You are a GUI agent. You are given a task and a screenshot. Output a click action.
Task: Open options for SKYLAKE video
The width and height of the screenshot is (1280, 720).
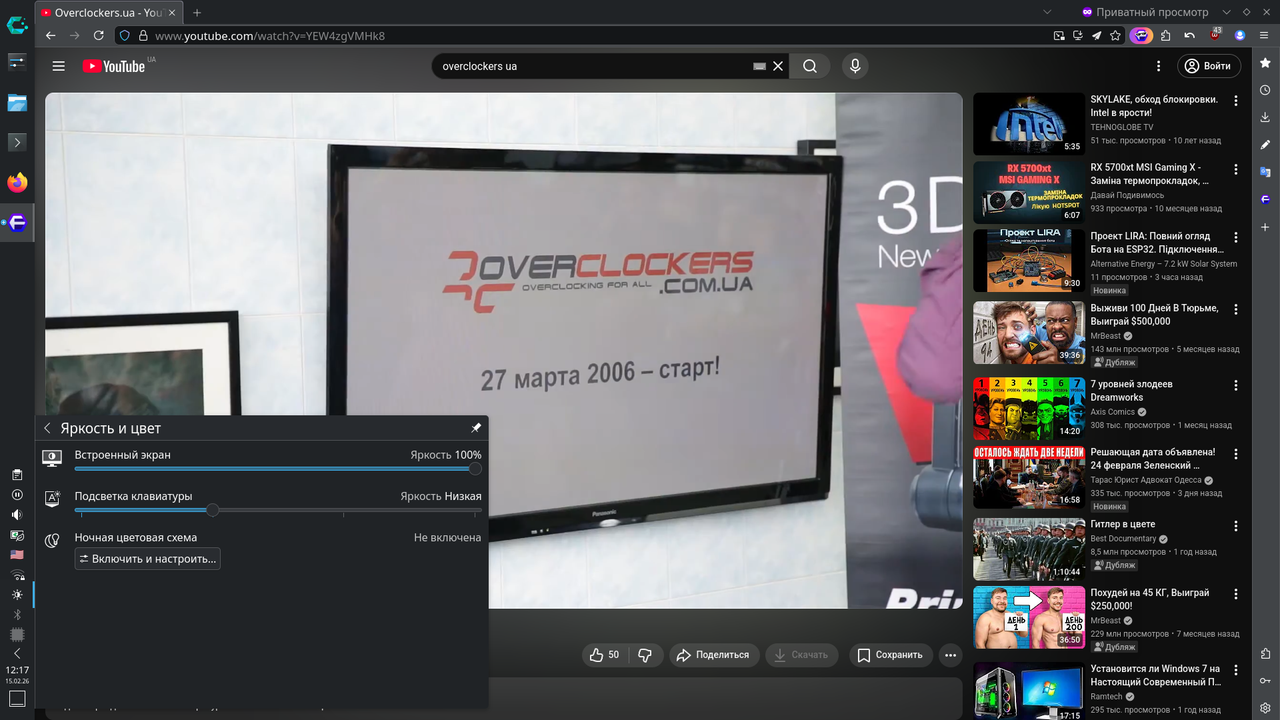[1236, 101]
